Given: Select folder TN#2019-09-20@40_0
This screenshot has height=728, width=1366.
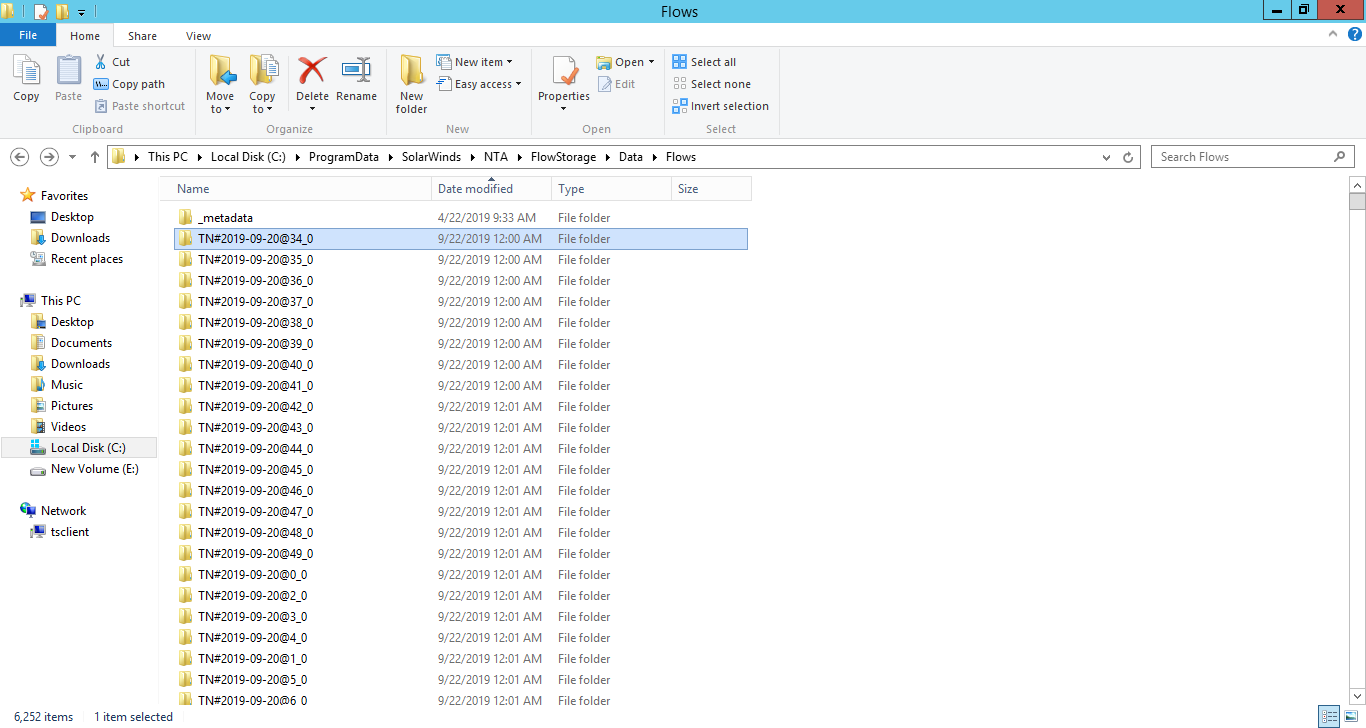Looking at the screenshot, I should pos(461,365).
